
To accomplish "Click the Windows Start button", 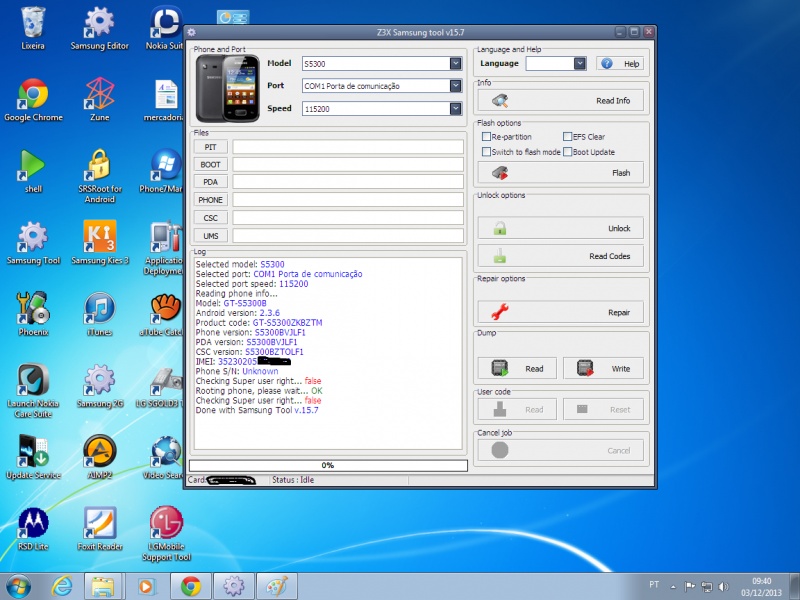I will (18, 586).
